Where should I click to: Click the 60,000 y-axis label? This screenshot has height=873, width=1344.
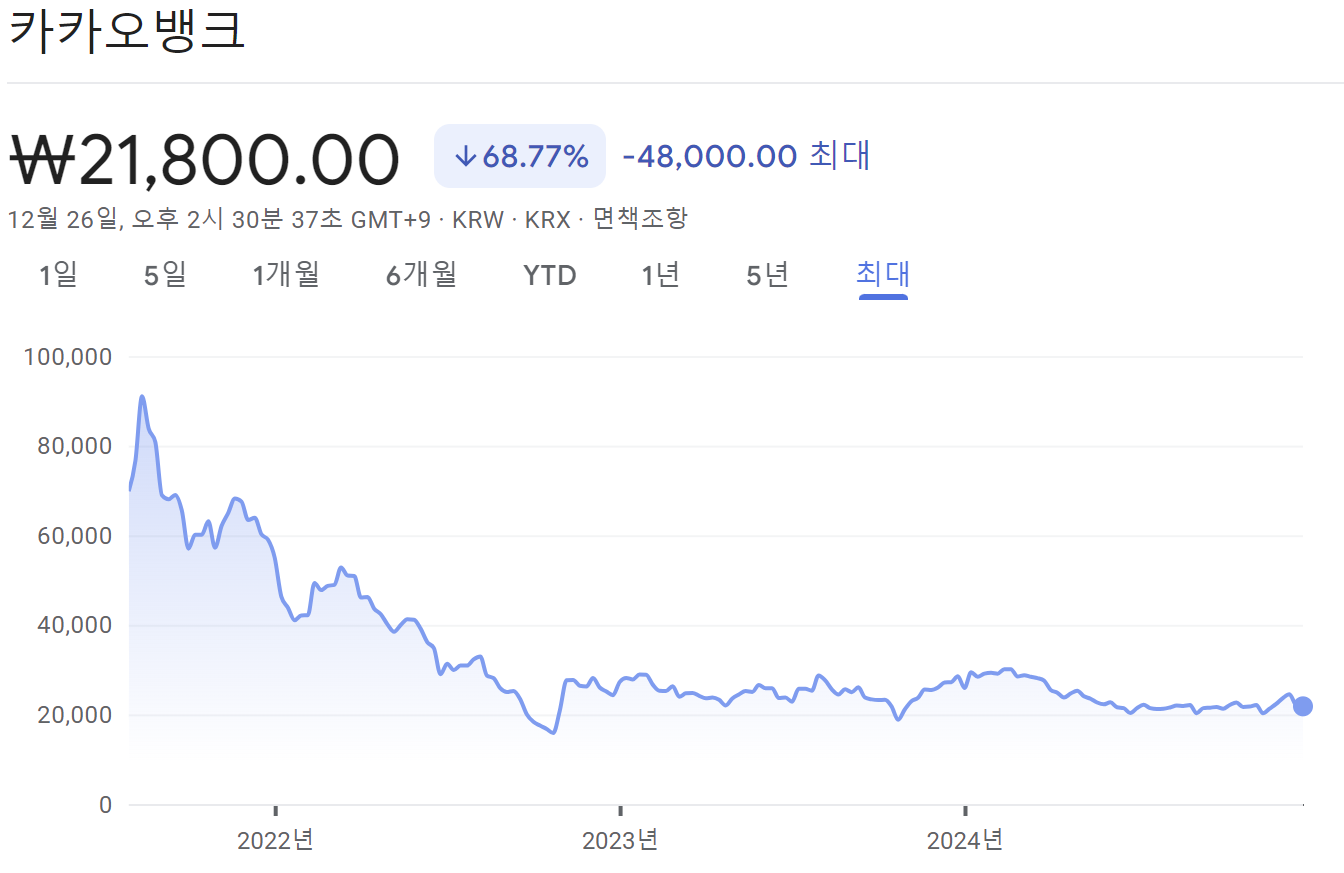[75, 536]
